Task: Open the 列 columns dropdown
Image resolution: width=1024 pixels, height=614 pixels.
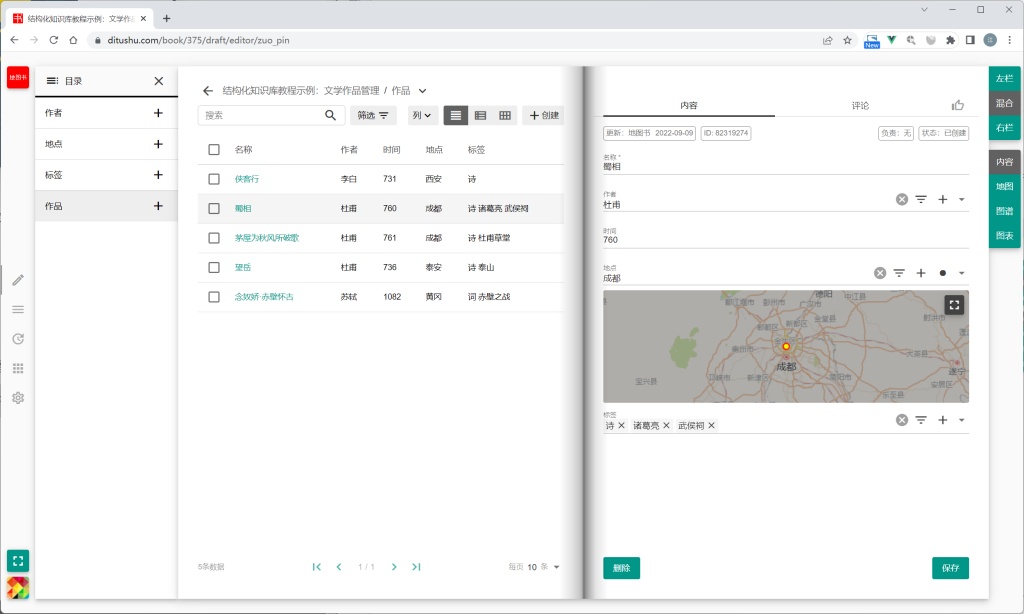Action: pyautogui.click(x=422, y=115)
